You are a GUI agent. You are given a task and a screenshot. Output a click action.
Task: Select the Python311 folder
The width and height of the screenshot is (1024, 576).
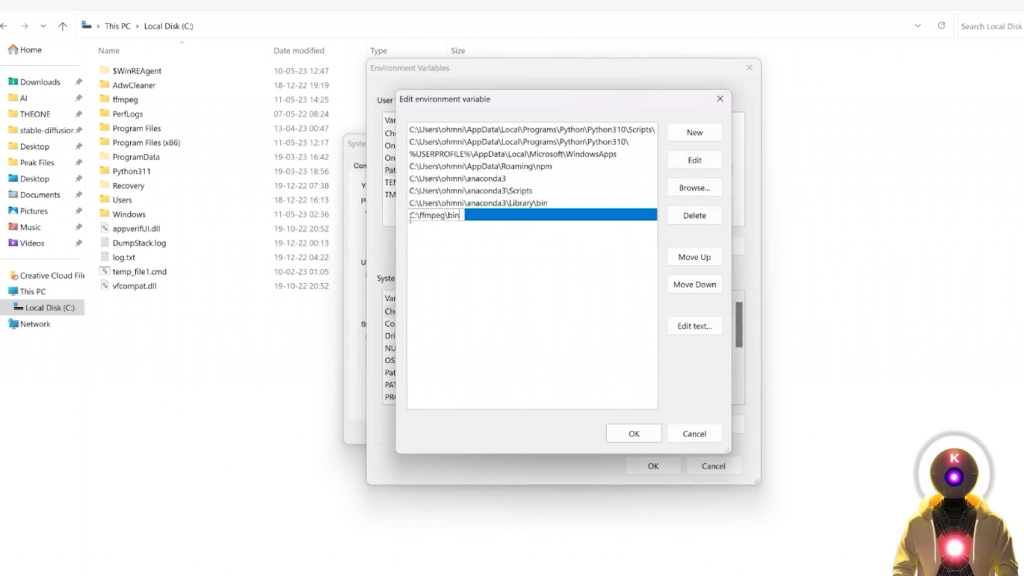coord(131,171)
